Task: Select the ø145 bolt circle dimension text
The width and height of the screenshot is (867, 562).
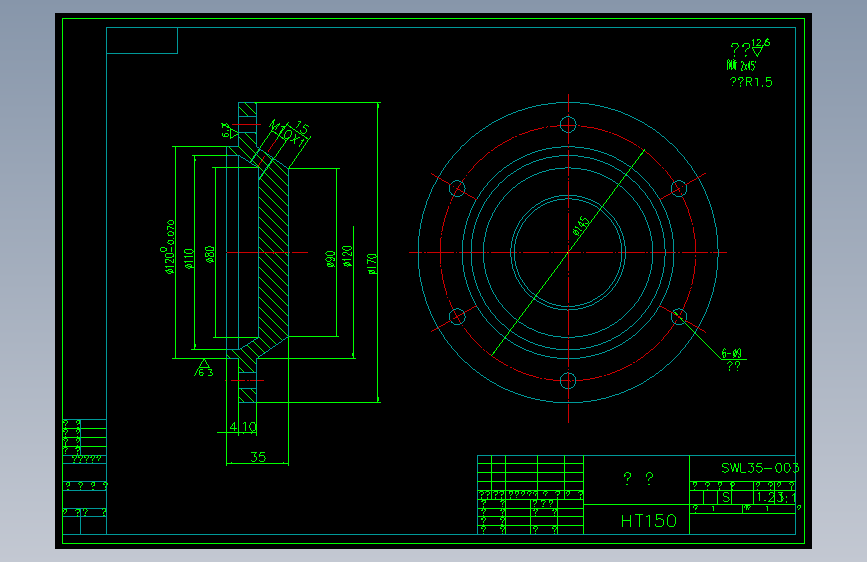Action: click(581, 226)
